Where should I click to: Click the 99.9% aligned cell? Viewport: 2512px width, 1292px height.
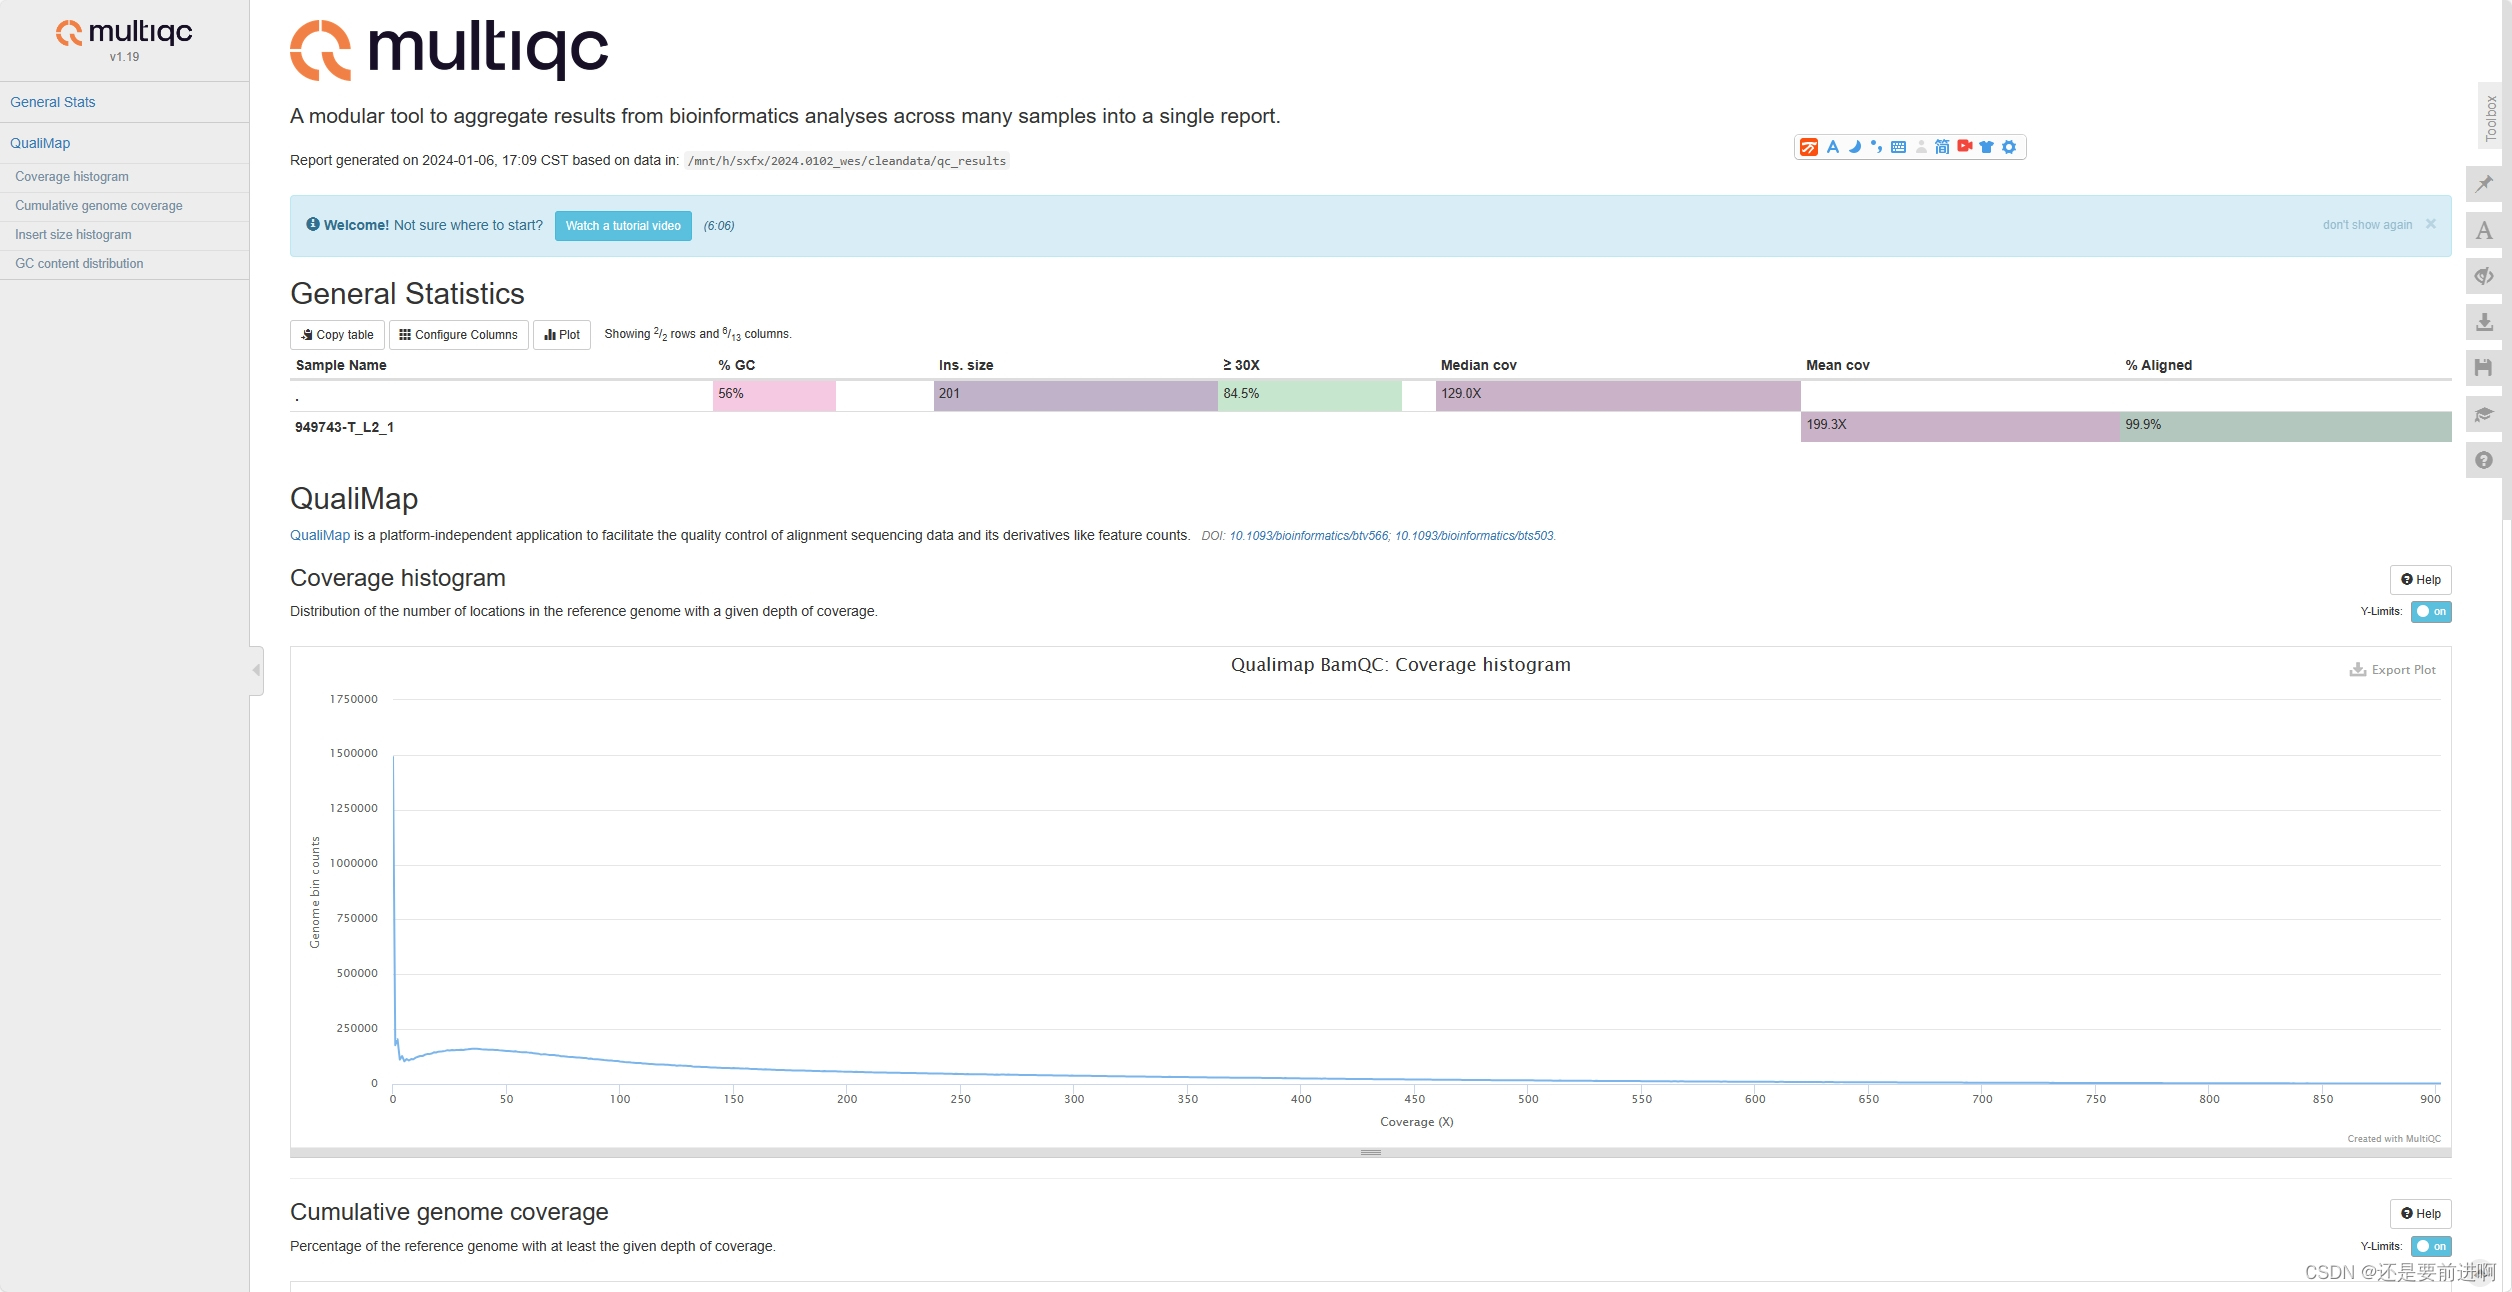pos(2286,426)
